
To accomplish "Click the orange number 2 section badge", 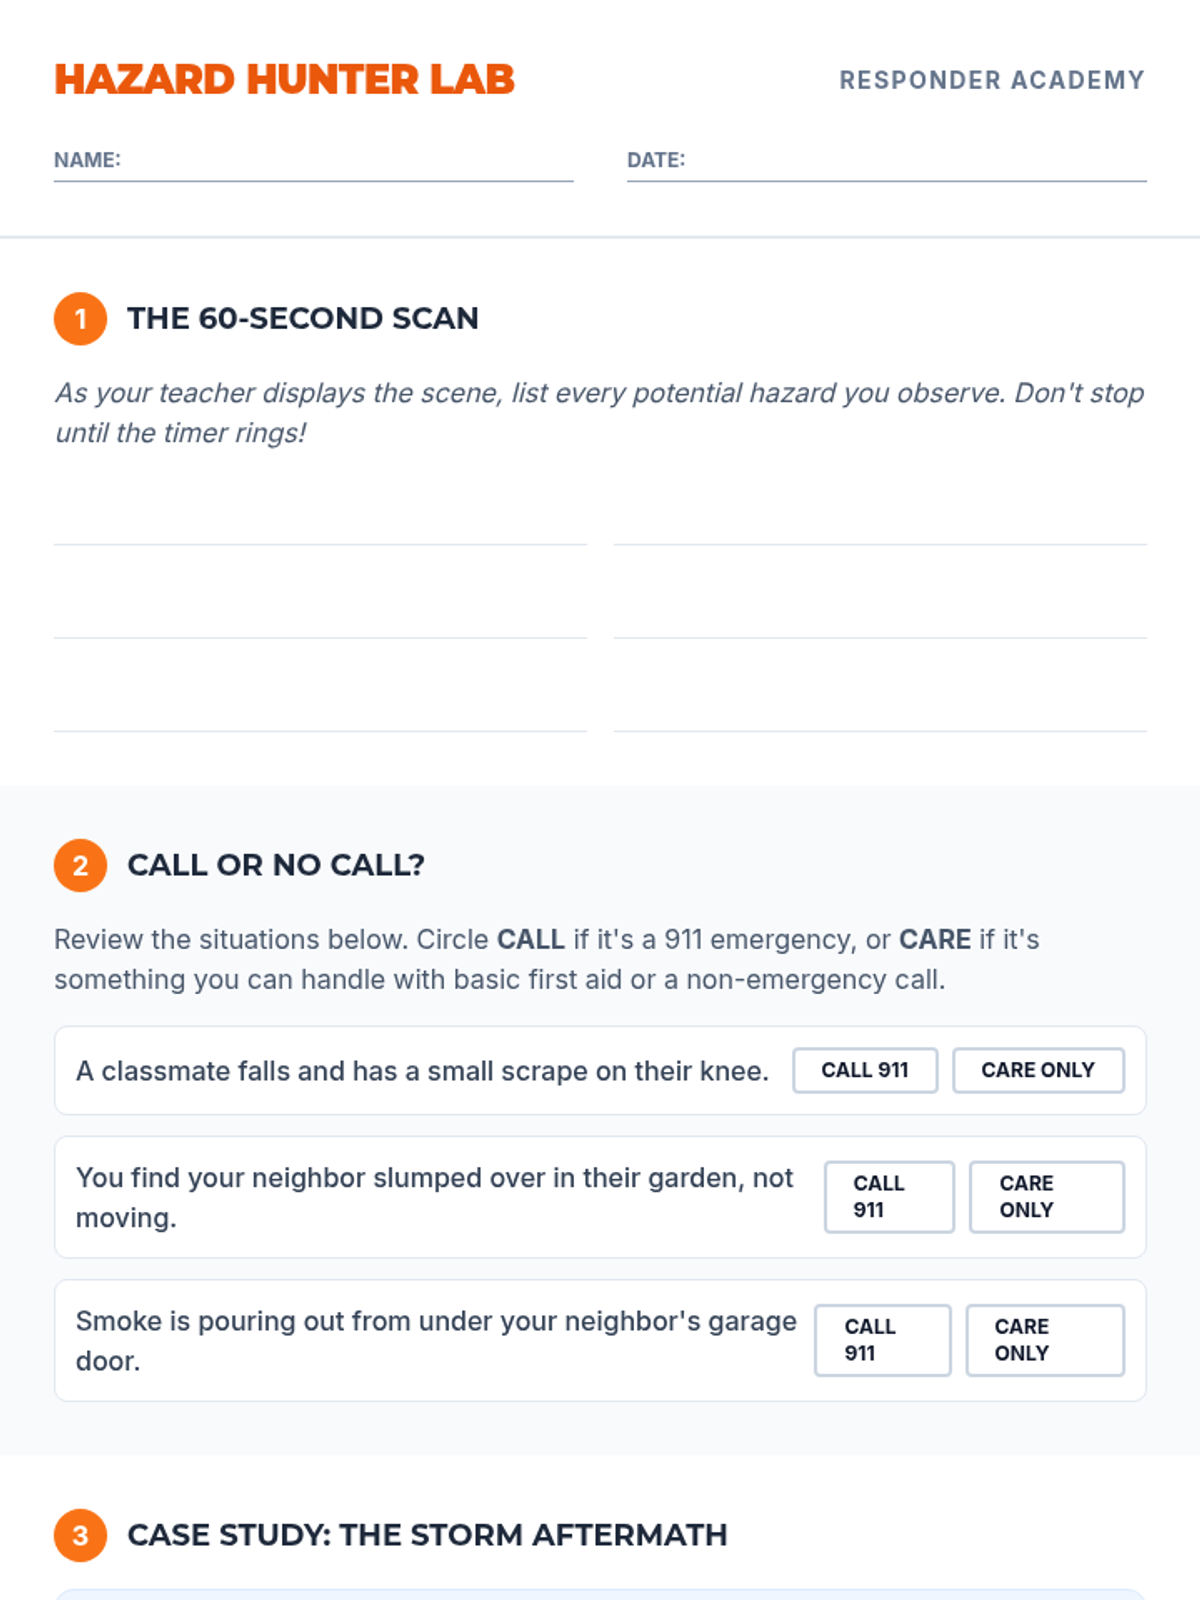I will coord(80,865).
